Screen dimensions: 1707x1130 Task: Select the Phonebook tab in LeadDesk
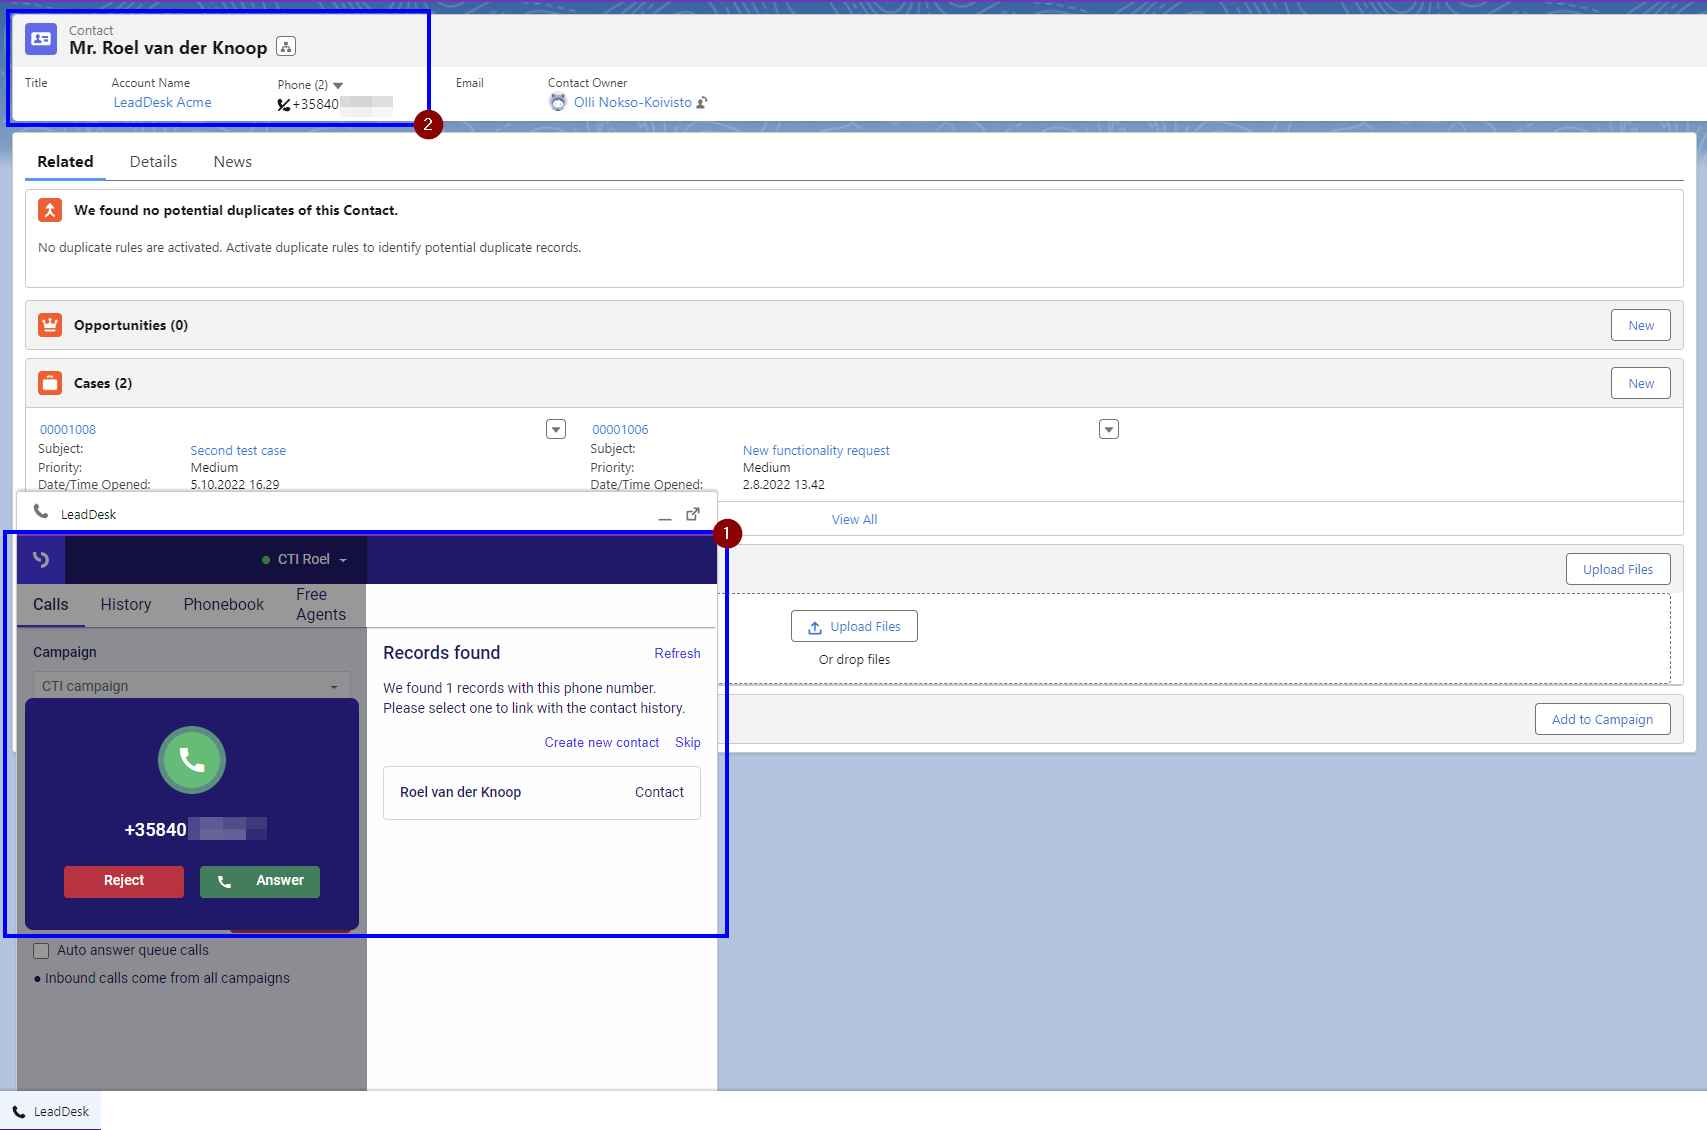click(x=224, y=604)
